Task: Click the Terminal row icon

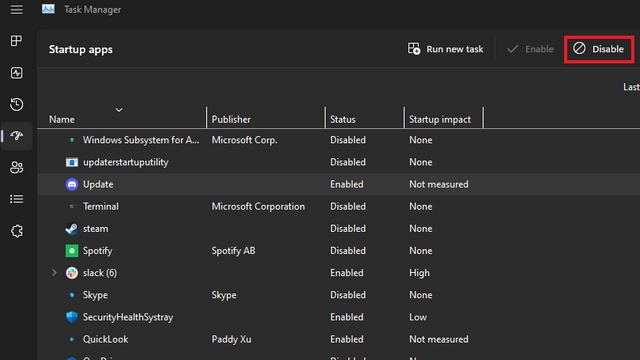Action: (x=72, y=207)
